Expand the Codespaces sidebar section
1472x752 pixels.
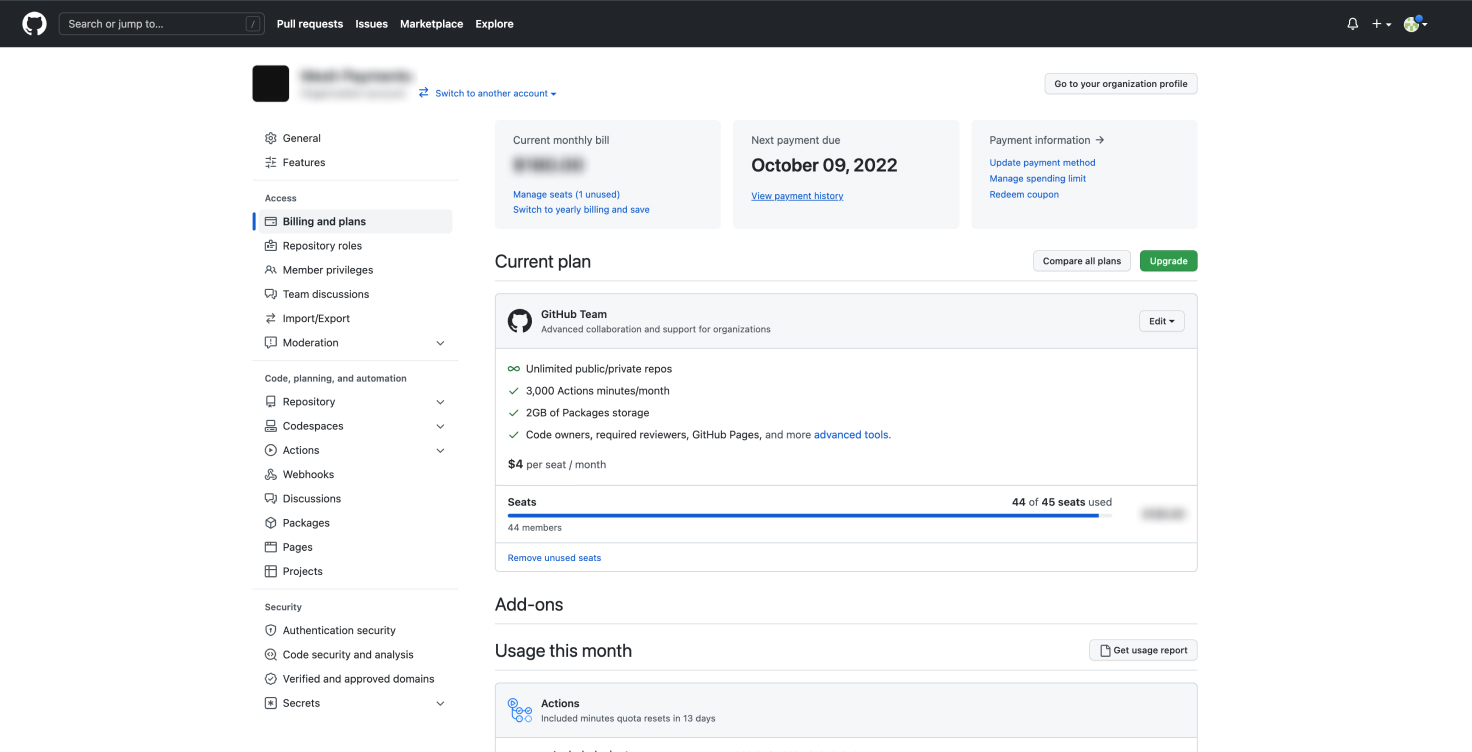pyautogui.click(x=440, y=426)
